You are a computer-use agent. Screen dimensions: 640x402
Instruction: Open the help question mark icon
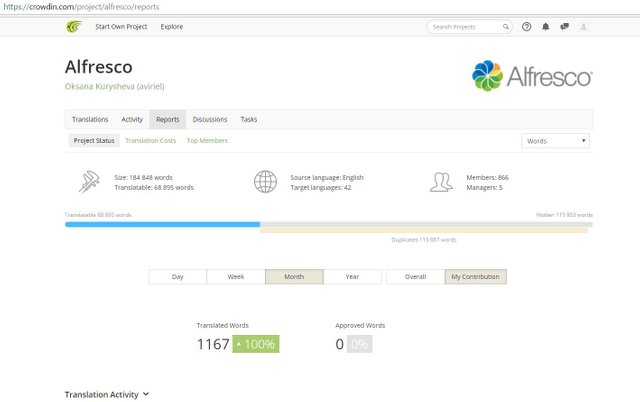click(527, 27)
